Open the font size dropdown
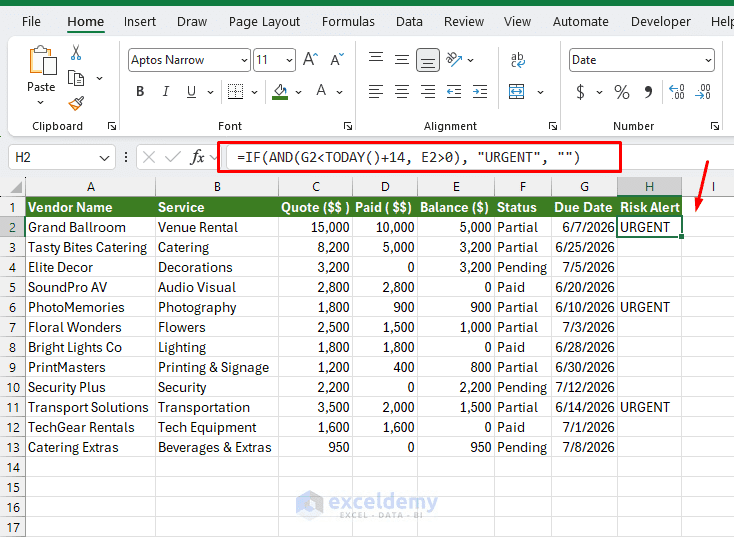Screen dimensions: 734x537 click(289, 60)
